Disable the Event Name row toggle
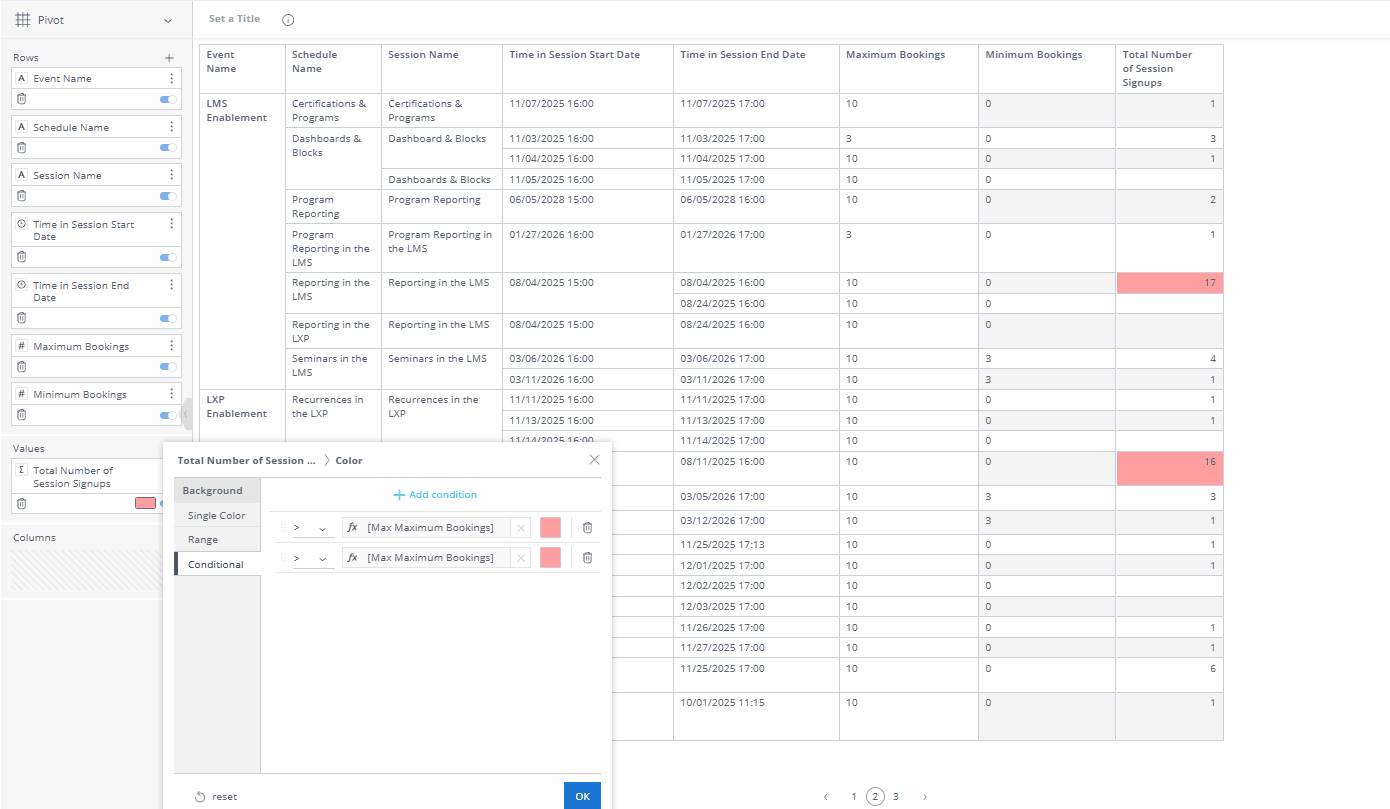1390x809 pixels. pos(166,98)
